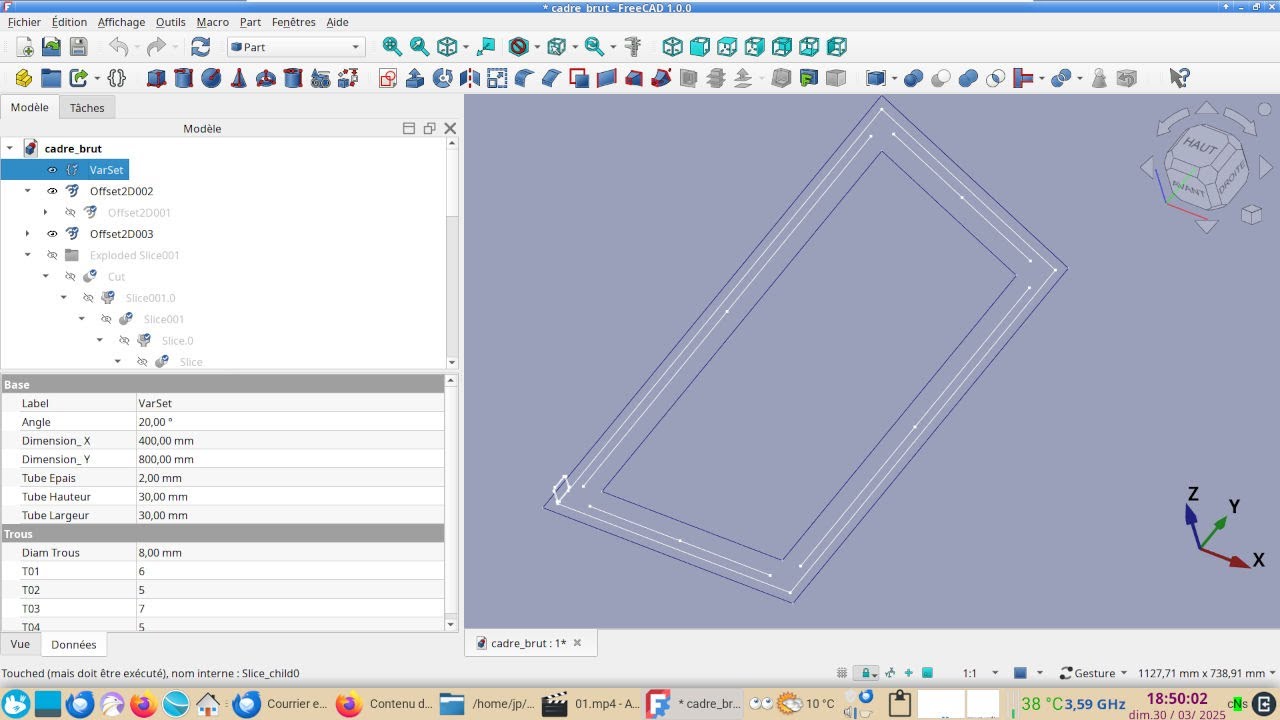Image resolution: width=1280 pixels, height=720 pixels.
Task: Show the Offset2D001 object
Action: coord(71,212)
